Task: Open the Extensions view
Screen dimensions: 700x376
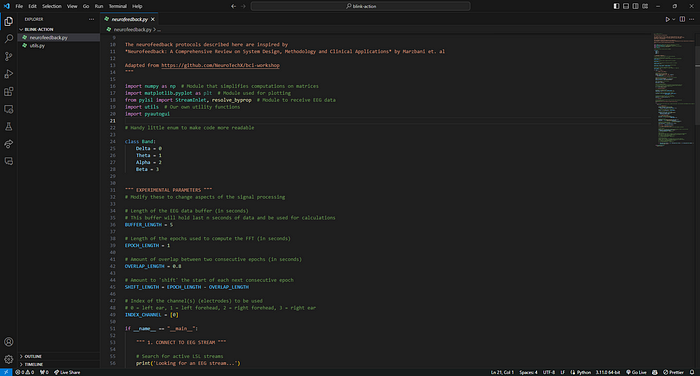Action: point(8,92)
